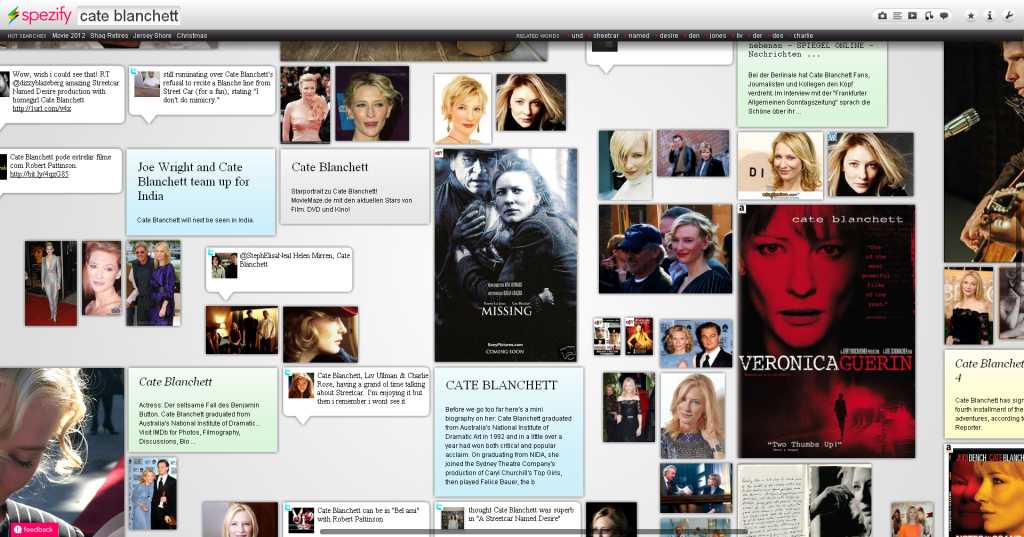
Task: Open the yellow Cate Blanchett card at right edge
Action: click(984, 394)
